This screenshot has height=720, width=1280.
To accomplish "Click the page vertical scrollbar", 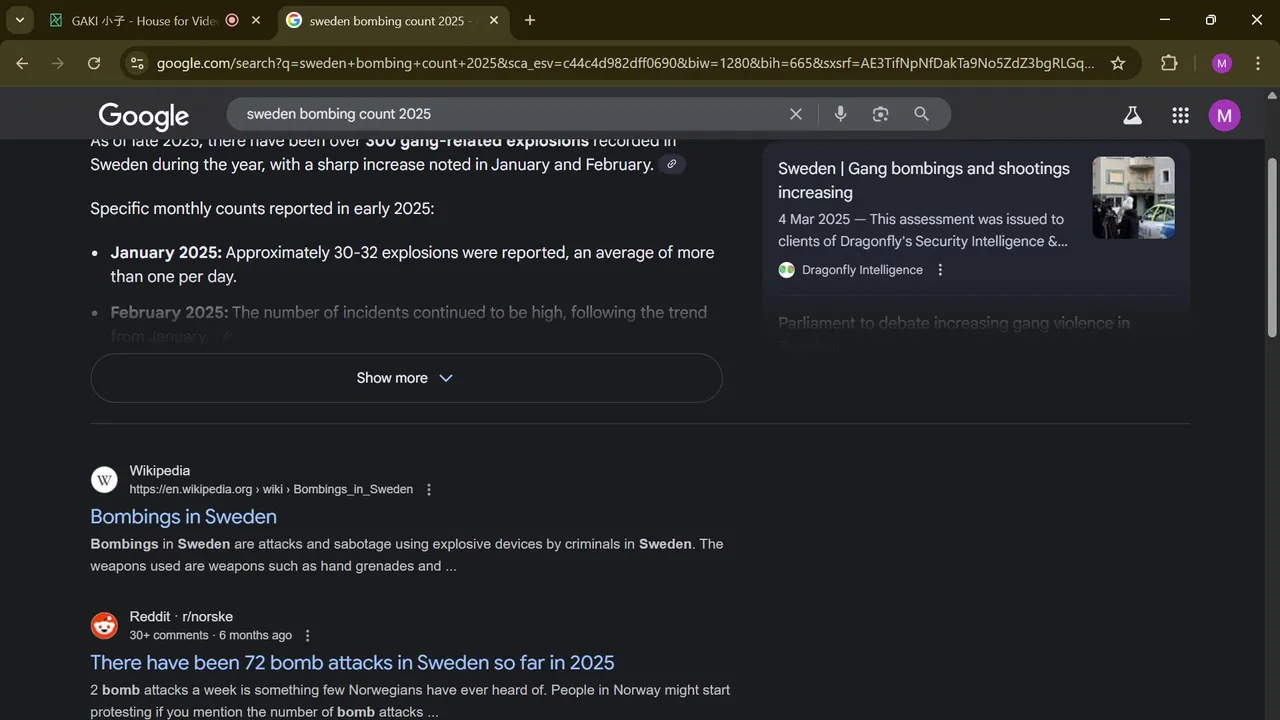I will [1272, 247].
